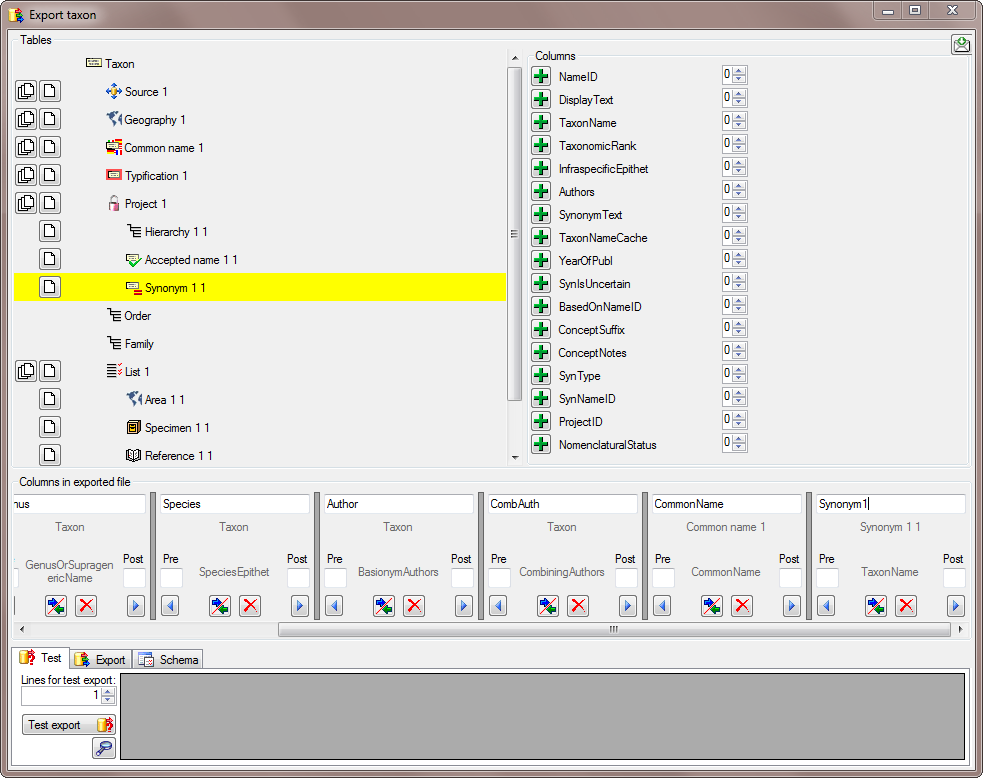This screenshot has height=778, width=983.
Task: Add the TaxonName column with its green plus
Action: coord(541,123)
